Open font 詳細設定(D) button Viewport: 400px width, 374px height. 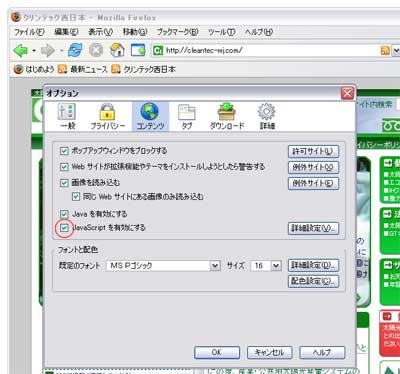[313, 265]
